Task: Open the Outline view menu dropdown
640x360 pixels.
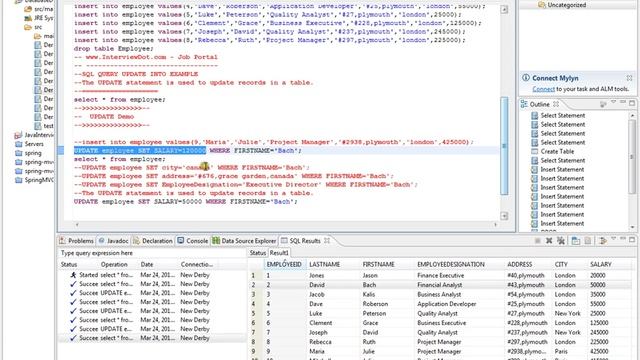Action: [613, 102]
